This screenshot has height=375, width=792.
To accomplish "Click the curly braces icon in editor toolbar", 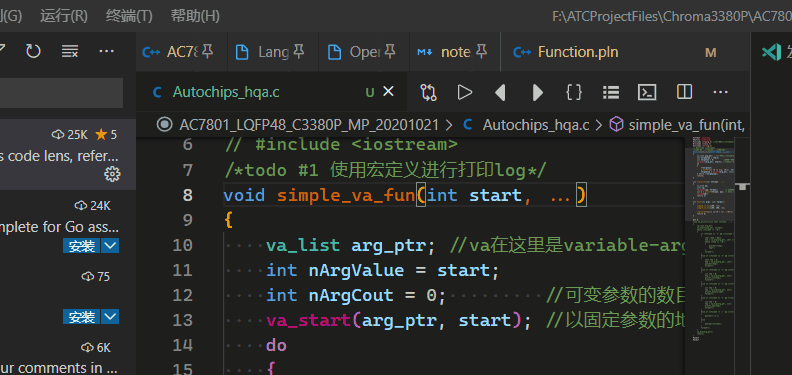I will pos(574,92).
